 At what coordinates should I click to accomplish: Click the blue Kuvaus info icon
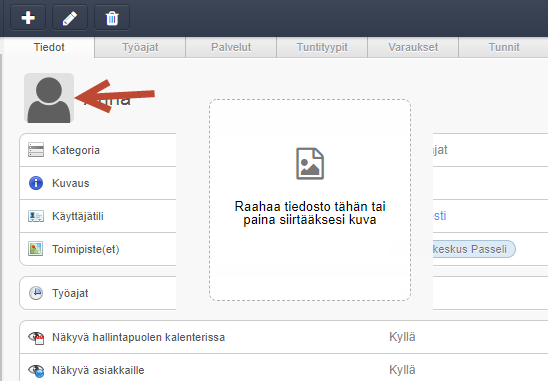tap(36, 183)
